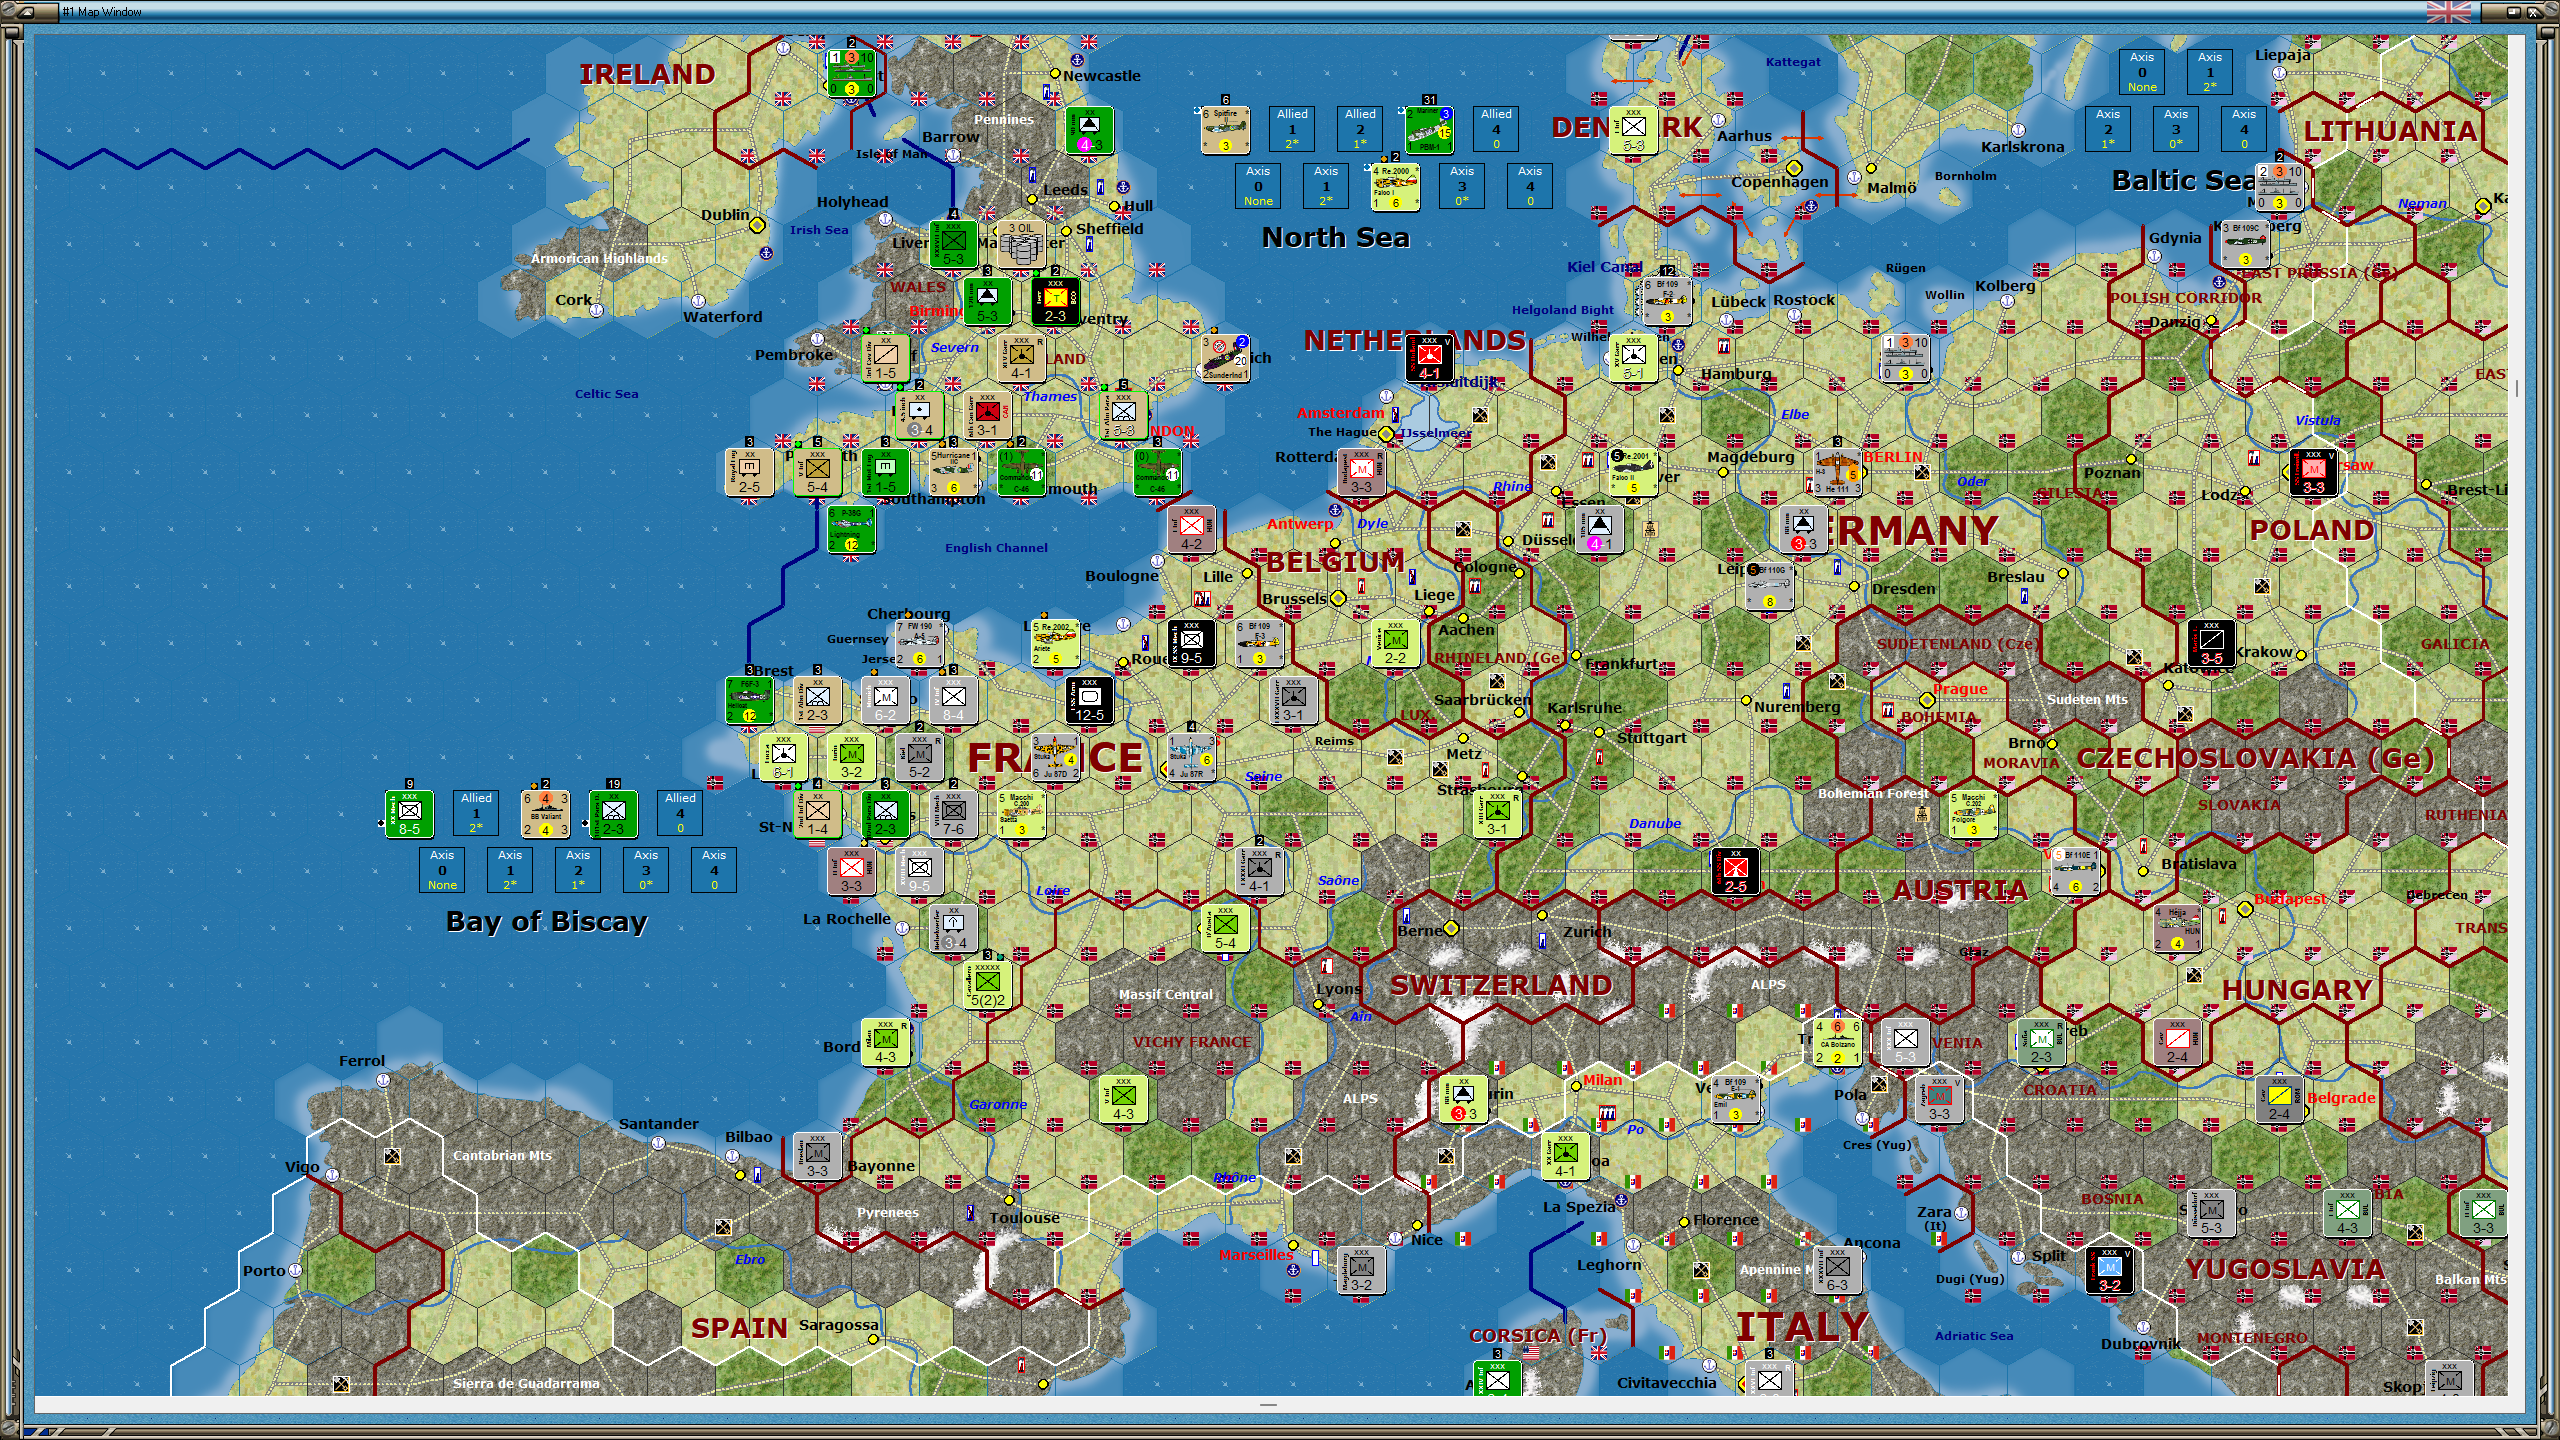Image resolution: width=2560 pixels, height=1440 pixels.
Task: Click the Dublin city label
Action: click(725, 215)
